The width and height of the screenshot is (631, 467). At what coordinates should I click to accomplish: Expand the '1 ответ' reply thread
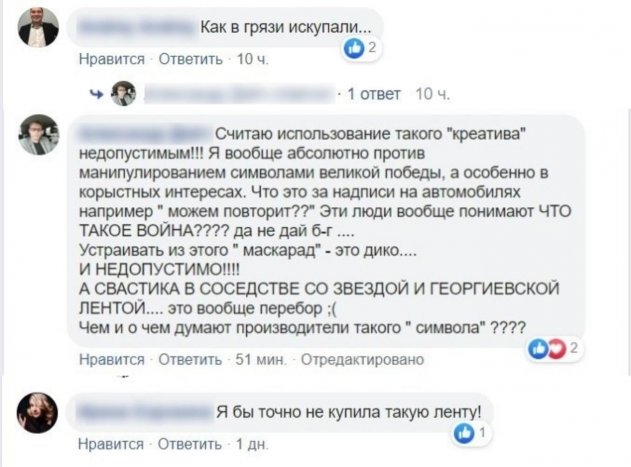(373, 94)
